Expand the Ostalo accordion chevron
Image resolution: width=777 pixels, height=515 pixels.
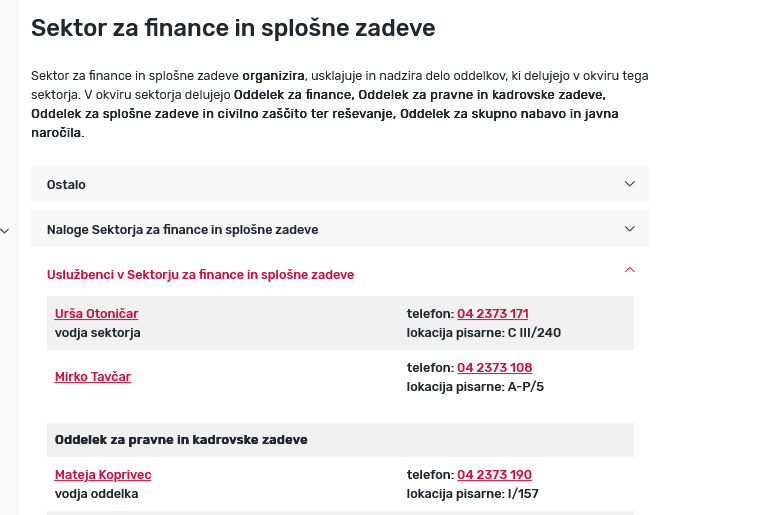click(x=629, y=184)
